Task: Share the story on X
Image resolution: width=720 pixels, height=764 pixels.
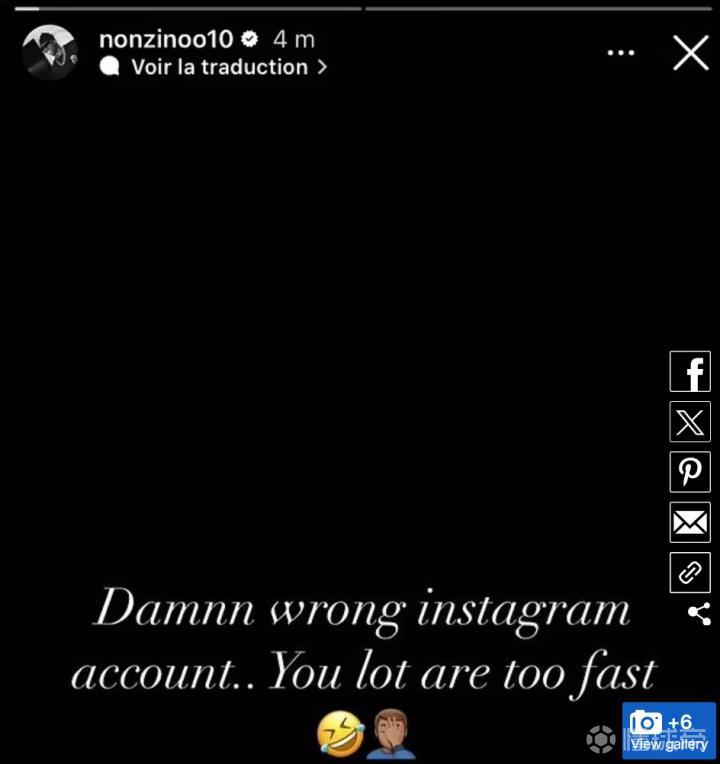Action: 690,421
